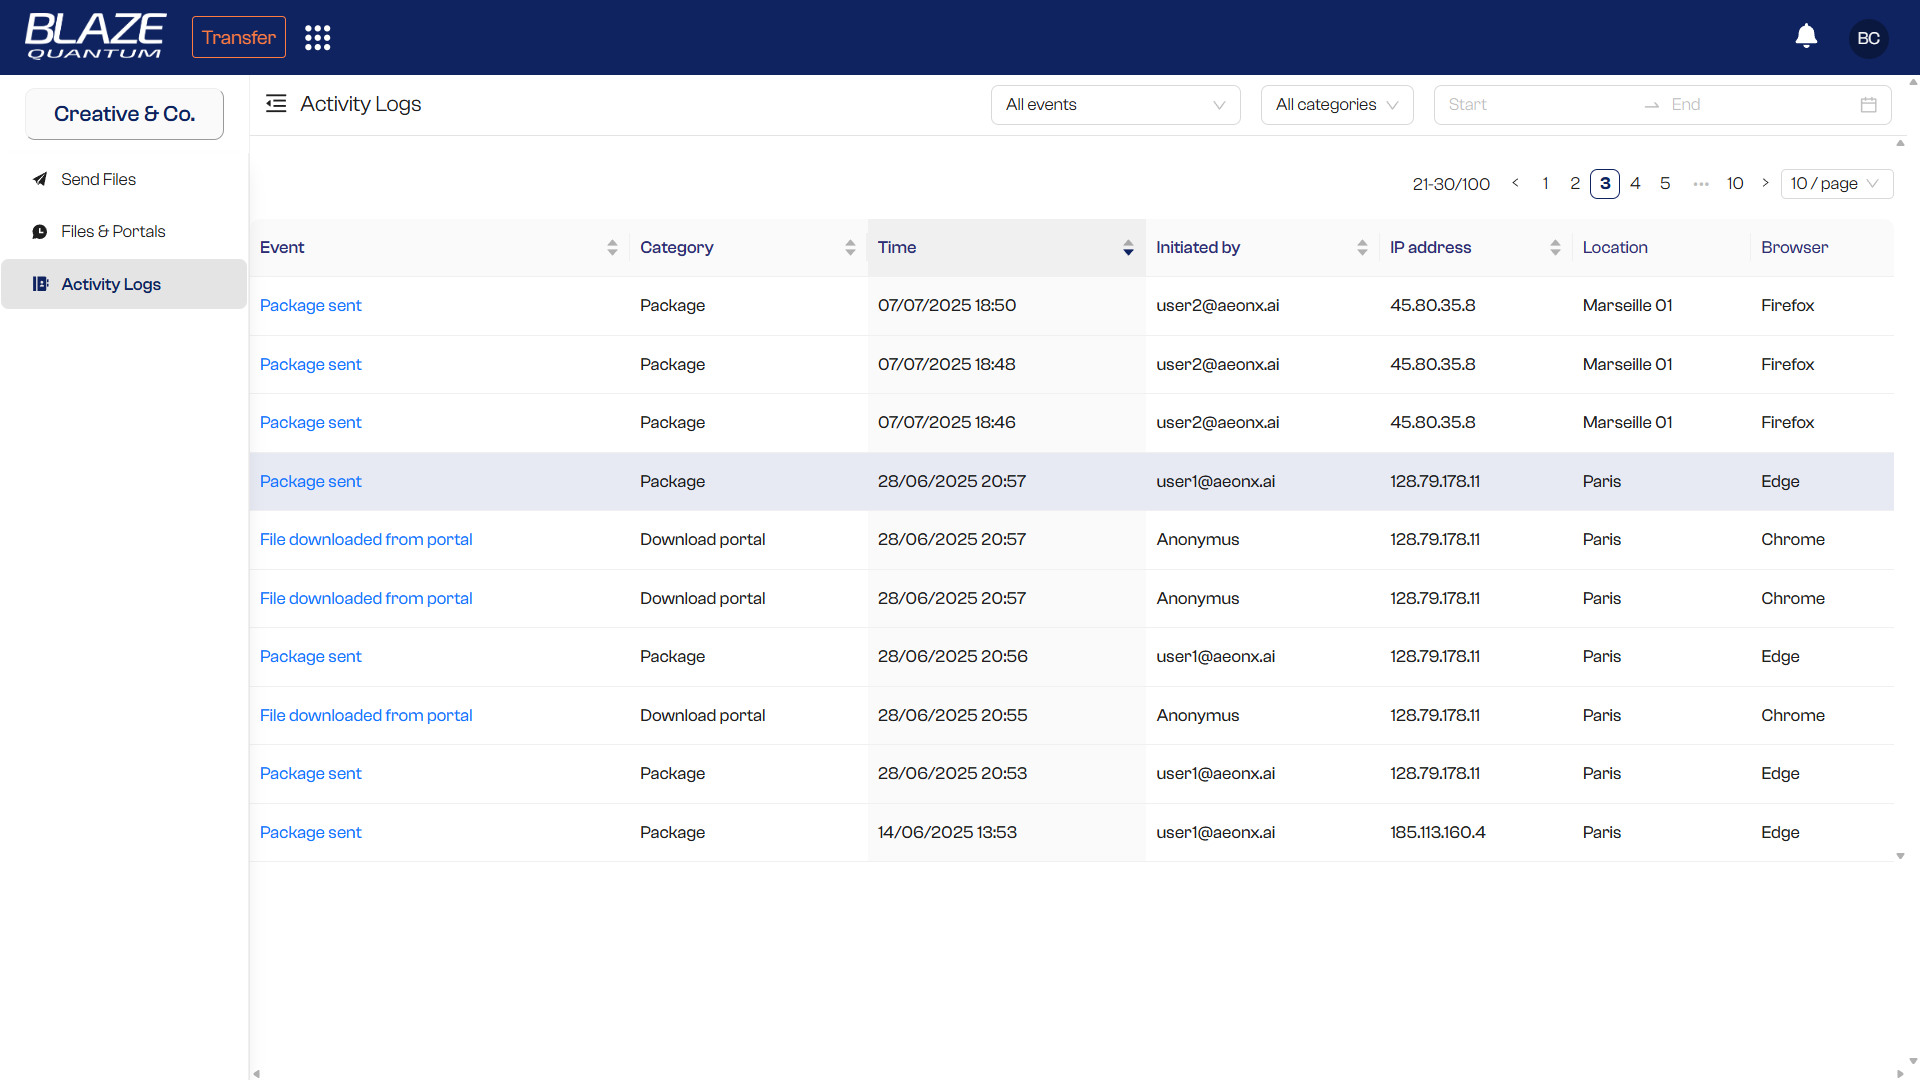Click the BC user avatar

tap(1867, 38)
